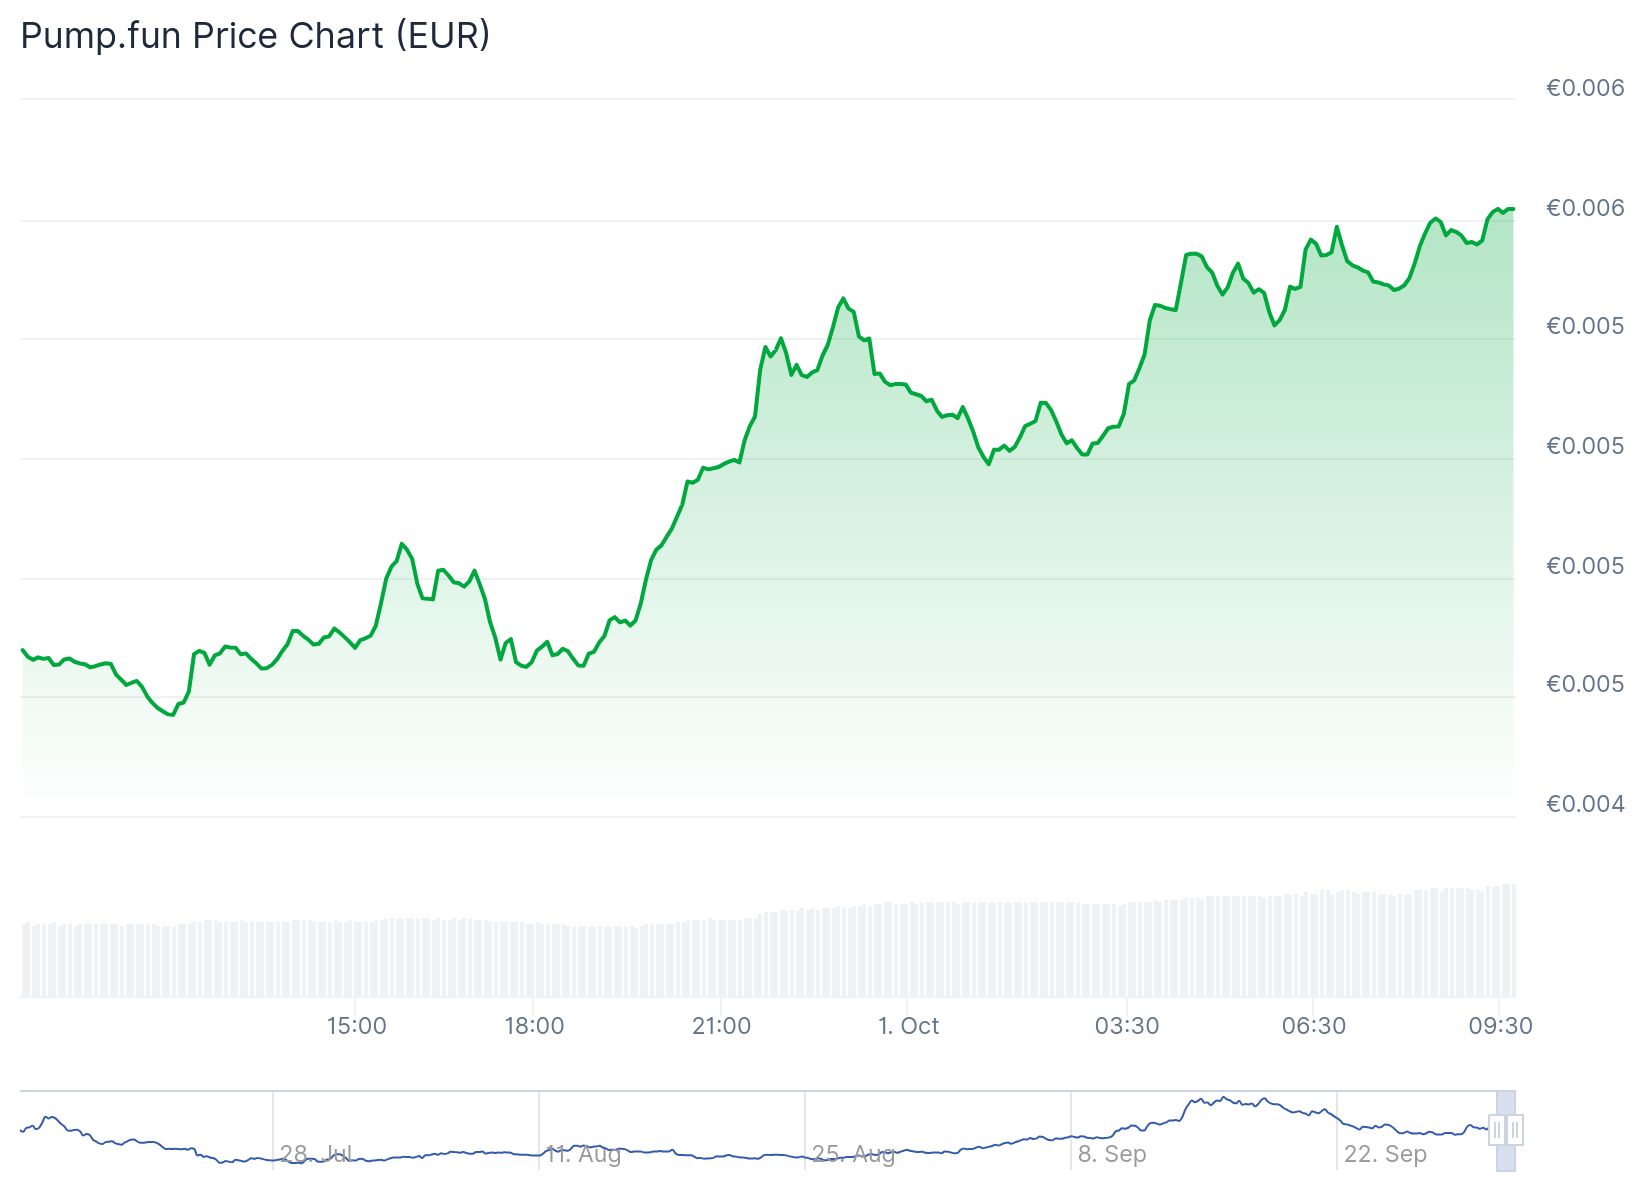Screen dimensions: 1644x1200
Task: Click the 15:00 time axis label
Action: click(356, 1026)
